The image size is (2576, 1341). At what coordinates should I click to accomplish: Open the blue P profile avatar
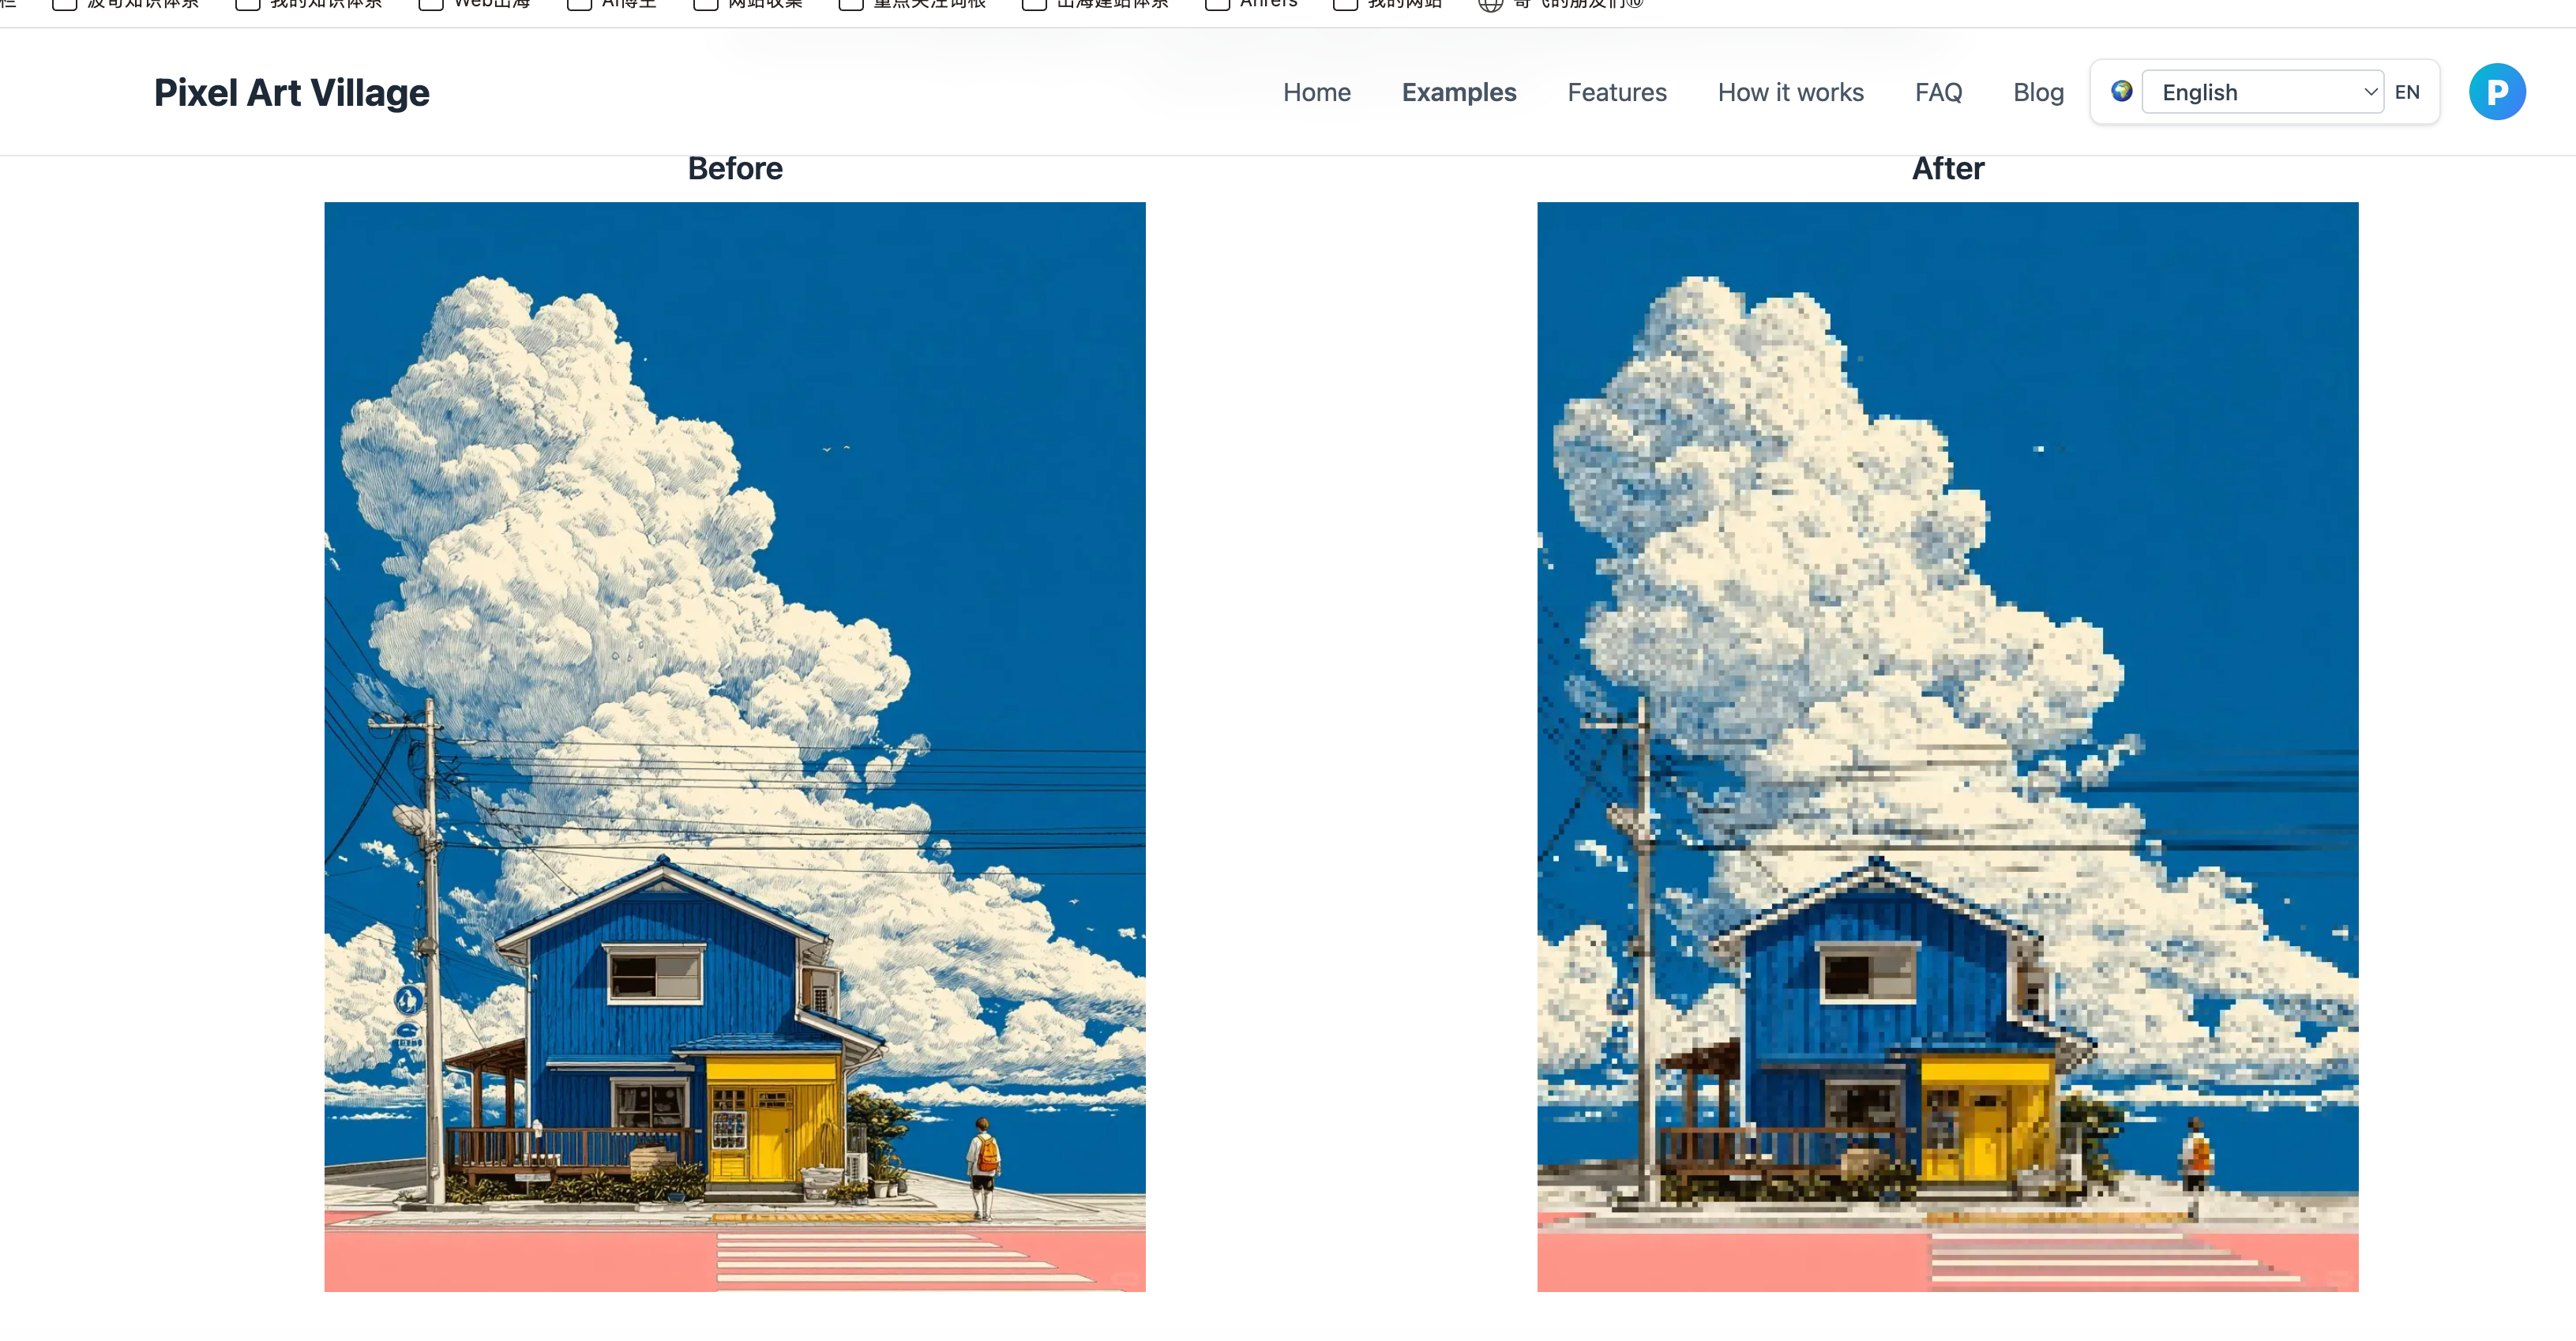pos(2496,92)
